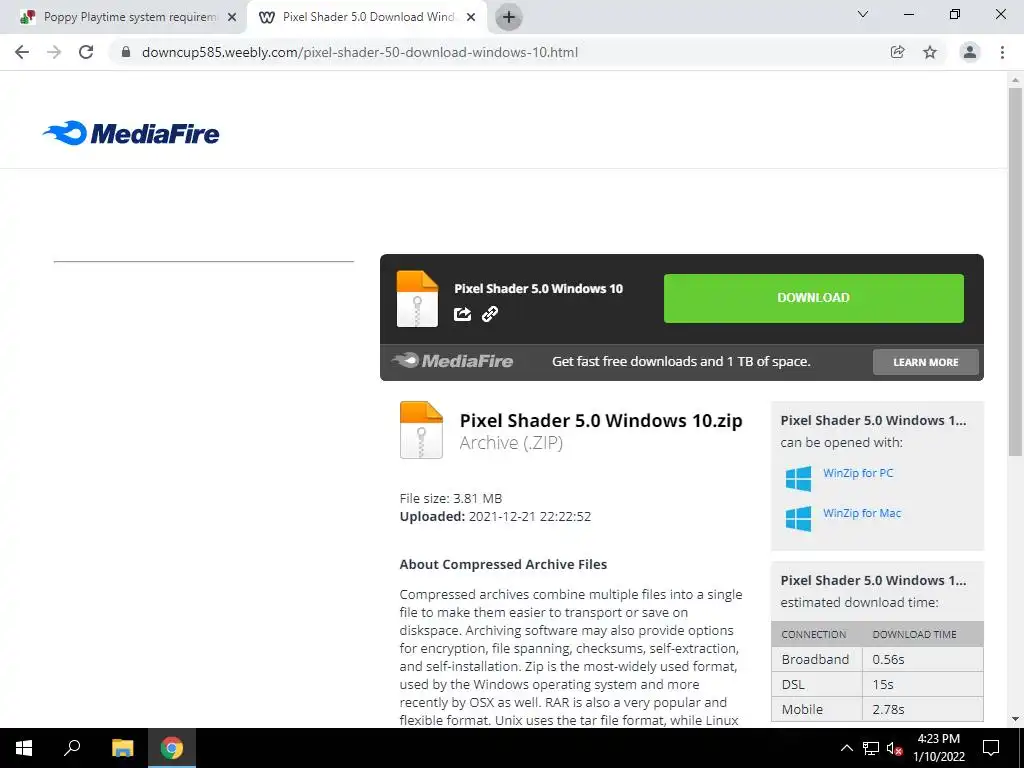Click the muted volume tray icon
The height and width of the screenshot is (768, 1024).
pyautogui.click(x=895, y=748)
